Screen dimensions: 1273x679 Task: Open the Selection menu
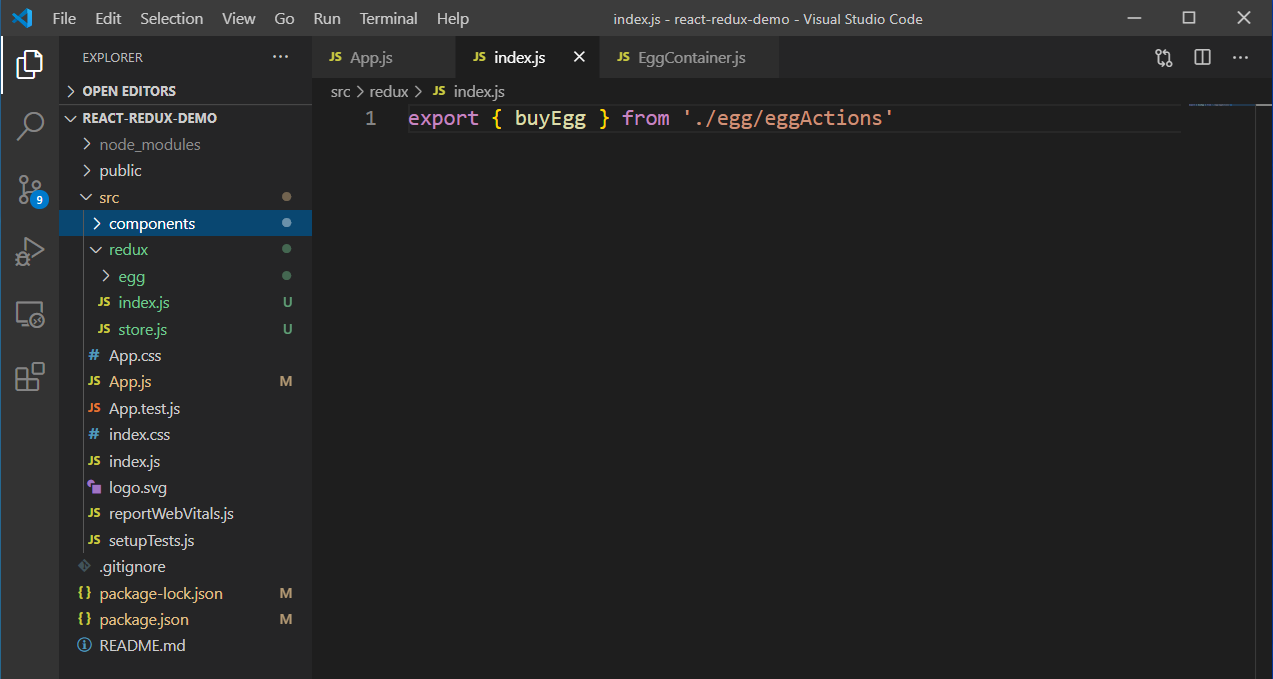(x=171, y=18)
